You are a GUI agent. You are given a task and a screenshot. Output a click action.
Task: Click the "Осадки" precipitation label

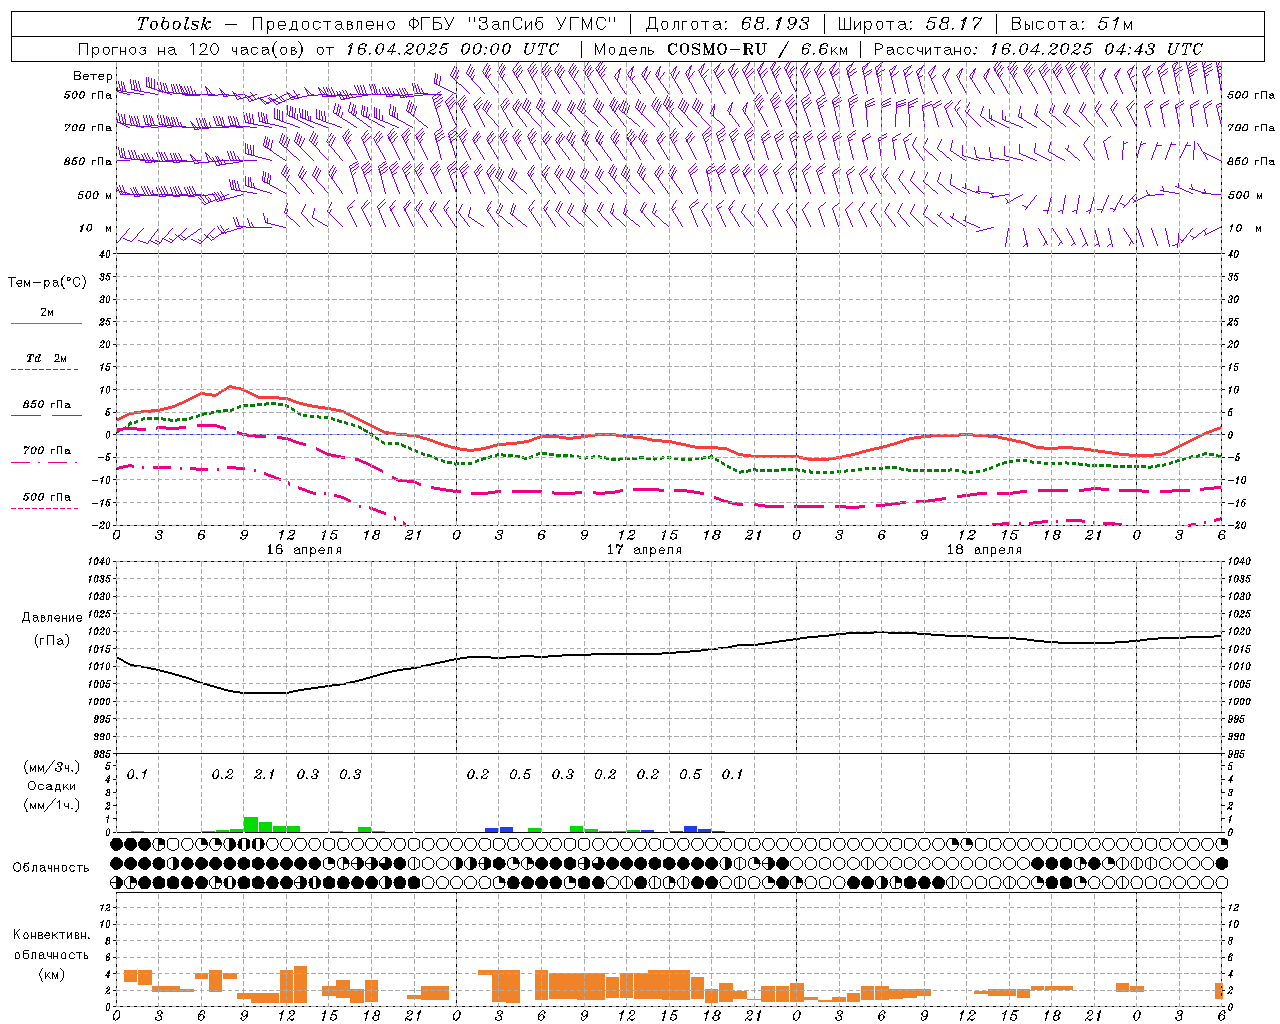52,787
